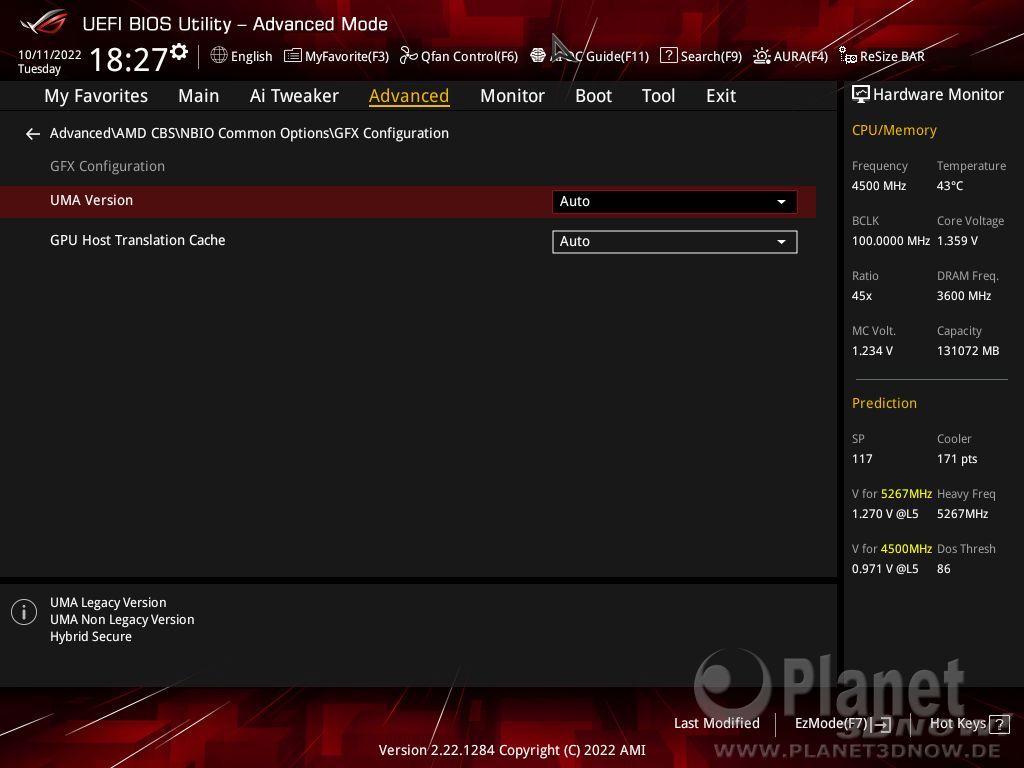This screenshot has height=768, width=1024.
Task: Switch to the Main tab
Action: point(199,96)
